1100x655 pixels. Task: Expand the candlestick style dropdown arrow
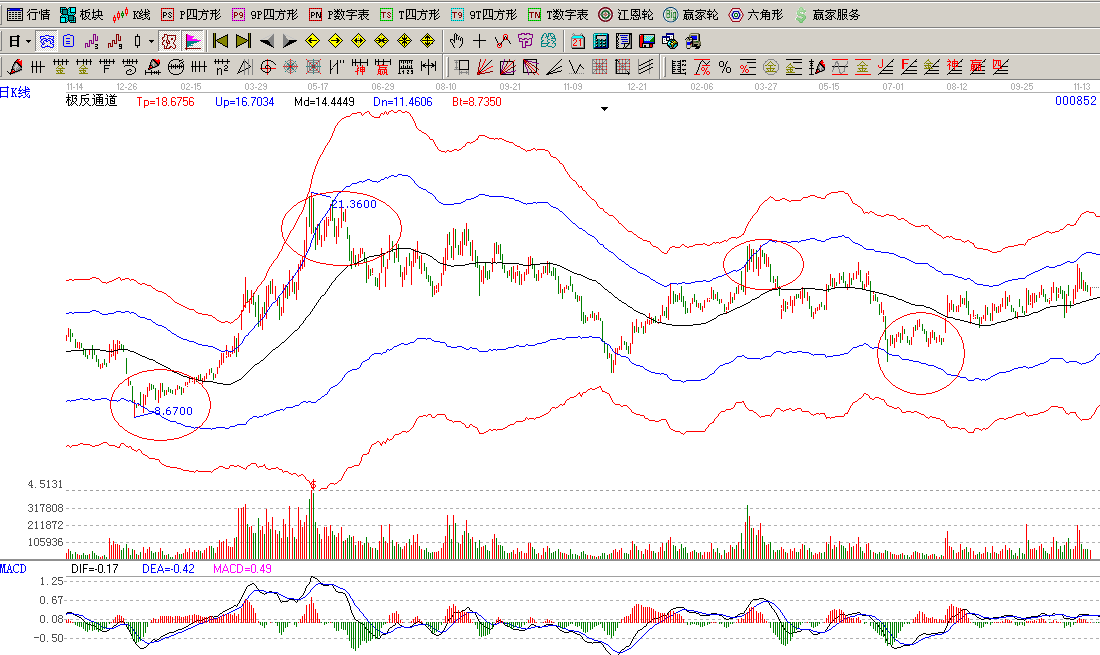151,42
